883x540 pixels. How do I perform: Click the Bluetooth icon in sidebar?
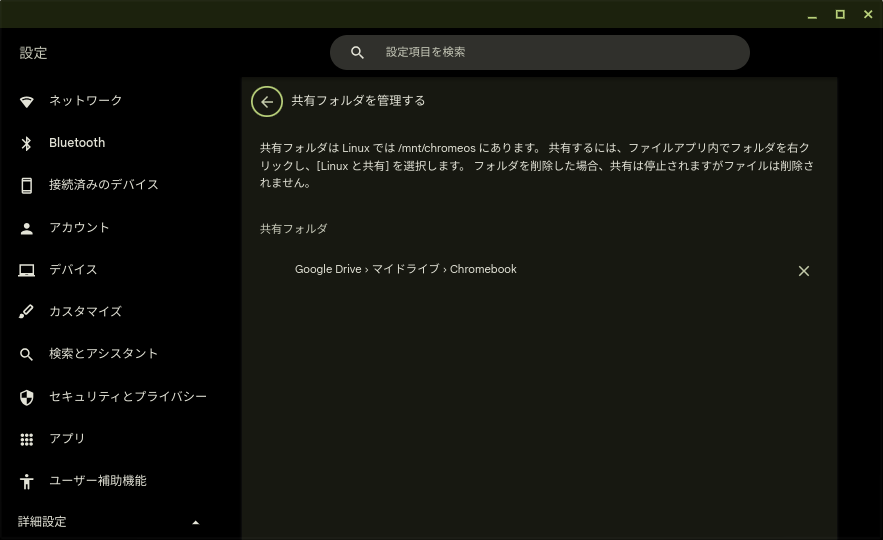(x=26, y=143)
